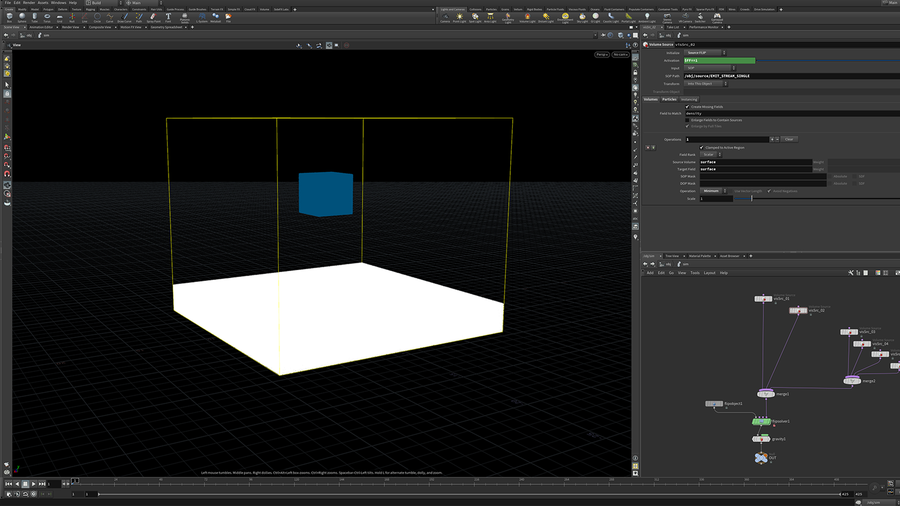
Task: Toggle SOP Mask Absolute checkbox
Action: (830, 176)
